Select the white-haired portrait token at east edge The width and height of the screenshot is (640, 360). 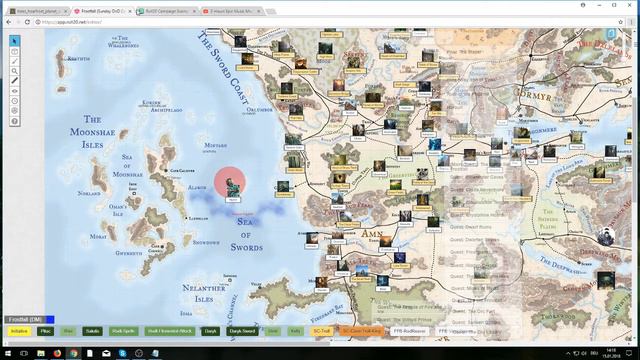click(606, 236)
